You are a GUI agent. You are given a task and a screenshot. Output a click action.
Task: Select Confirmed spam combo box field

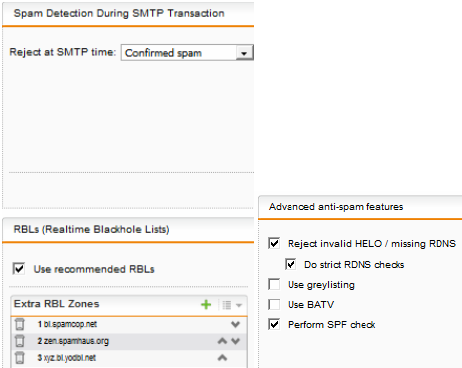pyautogui.click(x=187, y=53)
